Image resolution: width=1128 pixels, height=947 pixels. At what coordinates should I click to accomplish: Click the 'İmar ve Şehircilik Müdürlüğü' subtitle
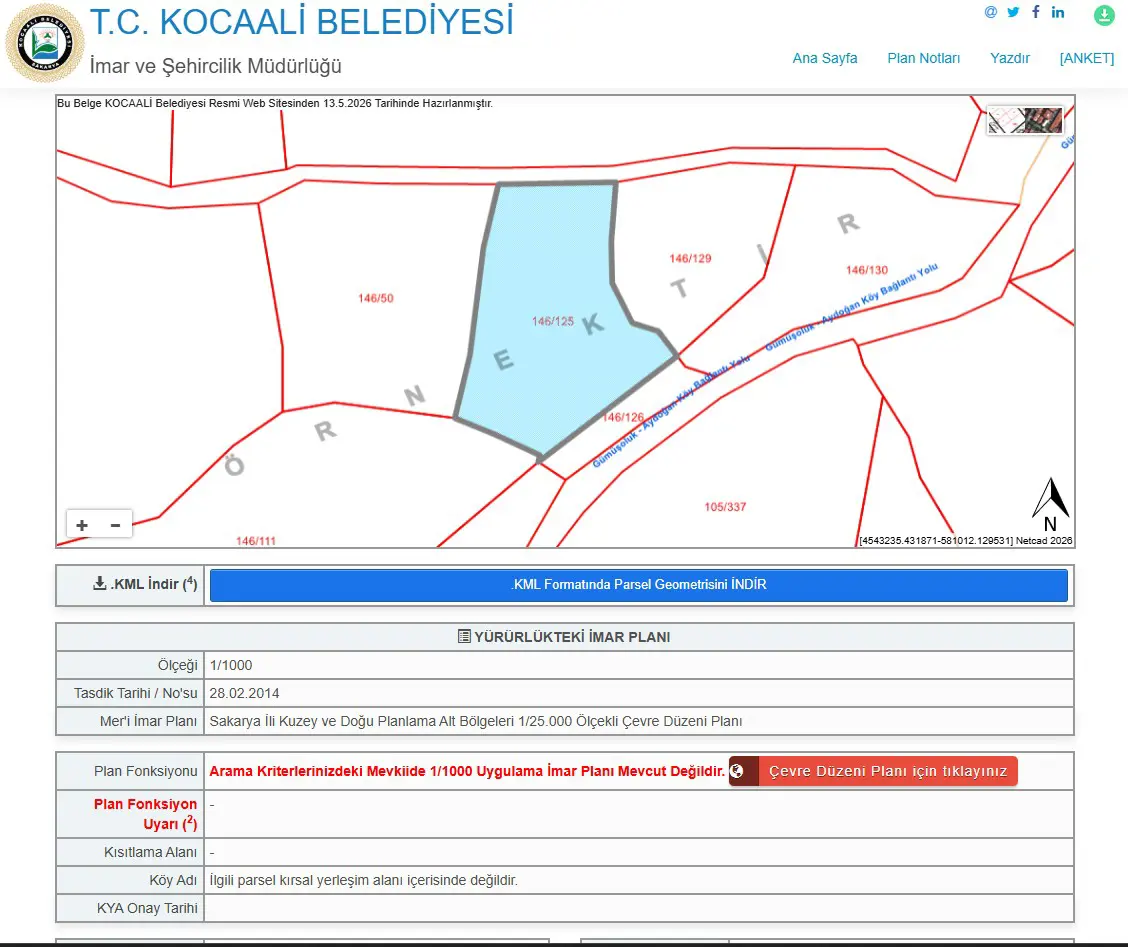click(x=216, y=65)
